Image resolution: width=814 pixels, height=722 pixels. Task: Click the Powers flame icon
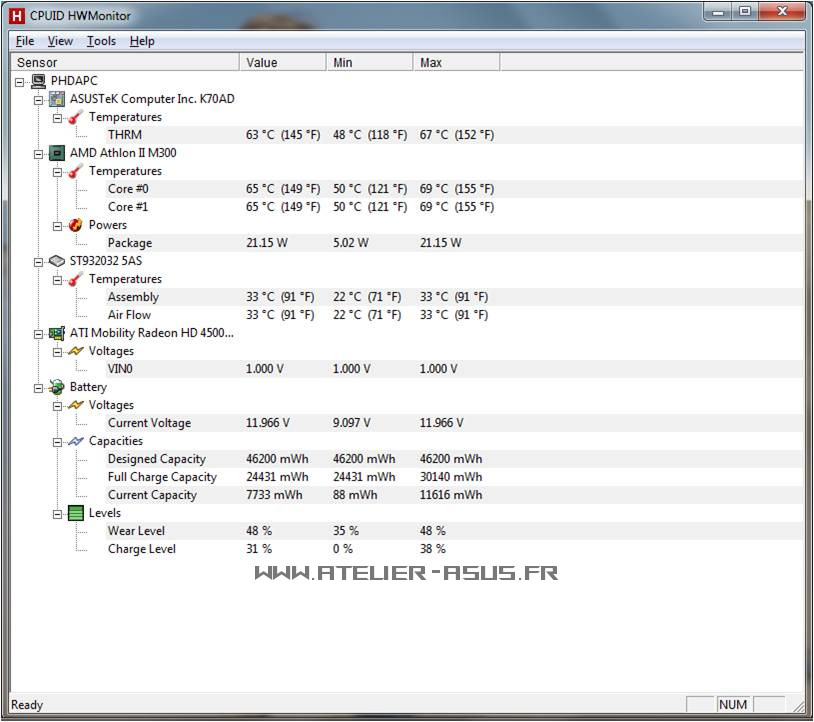[x=76, y=225]
